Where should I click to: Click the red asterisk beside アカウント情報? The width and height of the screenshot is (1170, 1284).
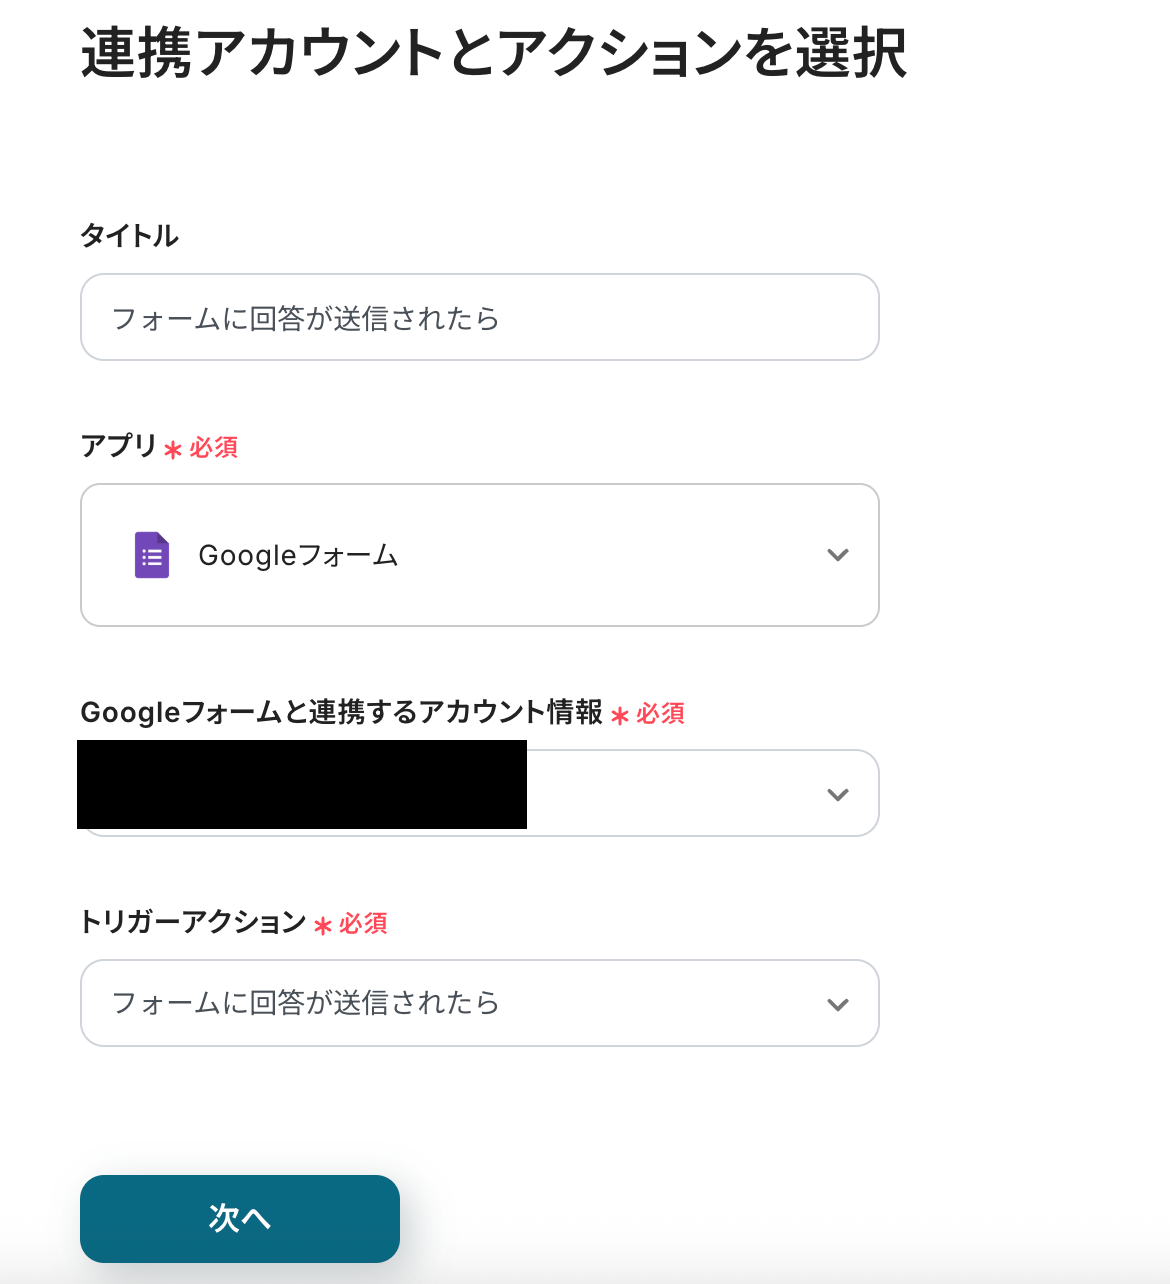620,716
